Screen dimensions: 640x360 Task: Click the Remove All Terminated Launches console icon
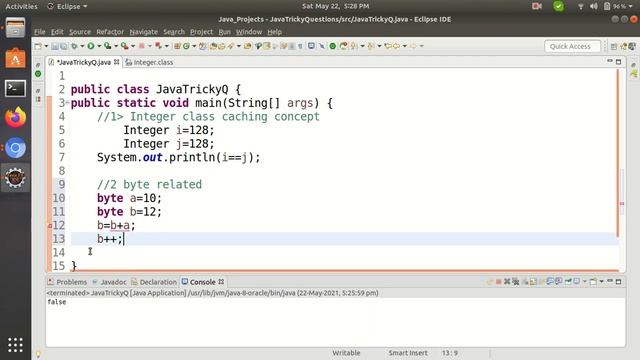click(x=516, y=282)
